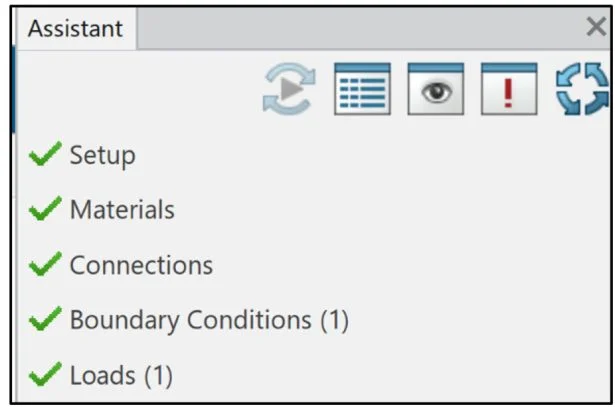Click the blue circular refresh arrows icon
615x407 pixels.
581,89
